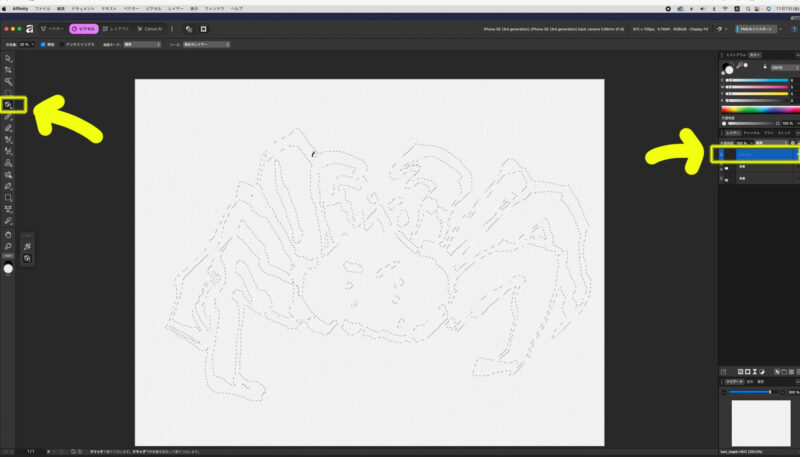Switch to the Pixel persona tab

point(84,29)
